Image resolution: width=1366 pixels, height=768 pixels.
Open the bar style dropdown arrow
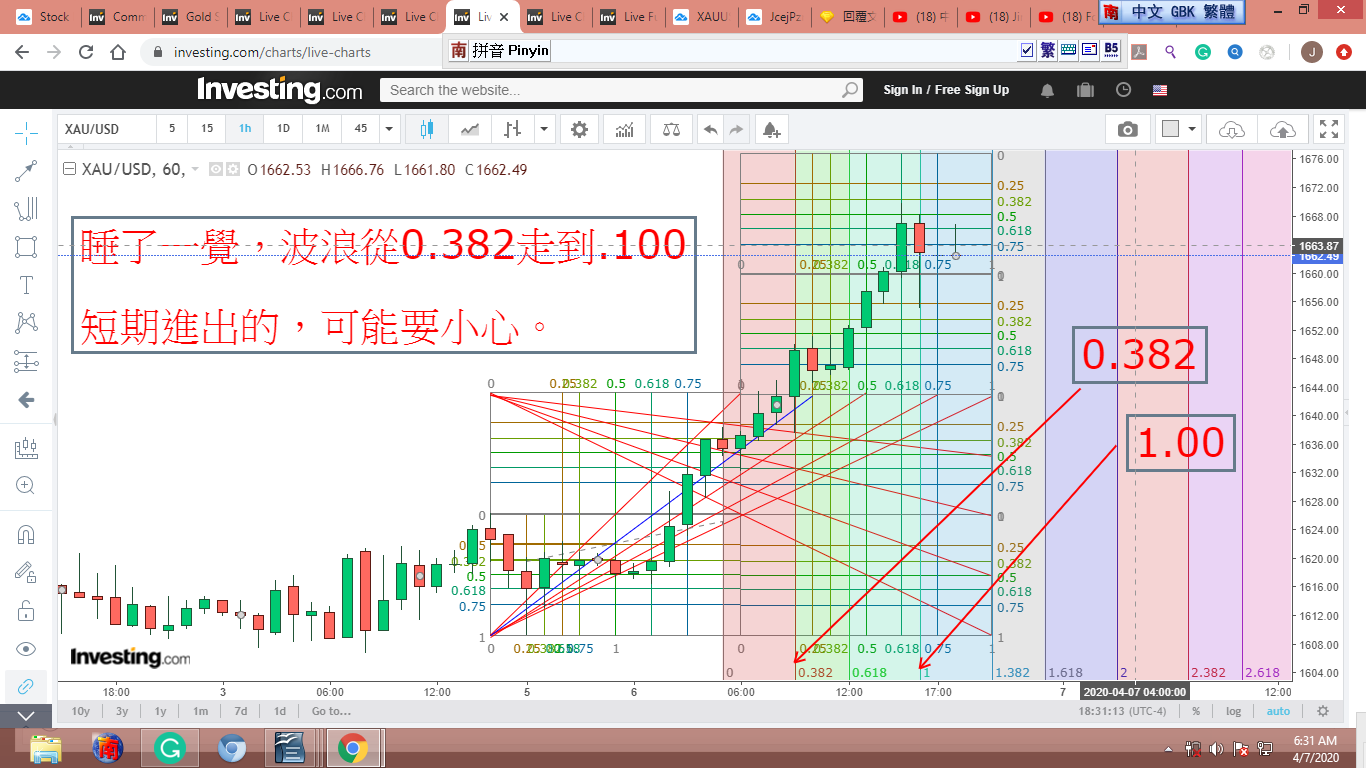coord(544,129)
